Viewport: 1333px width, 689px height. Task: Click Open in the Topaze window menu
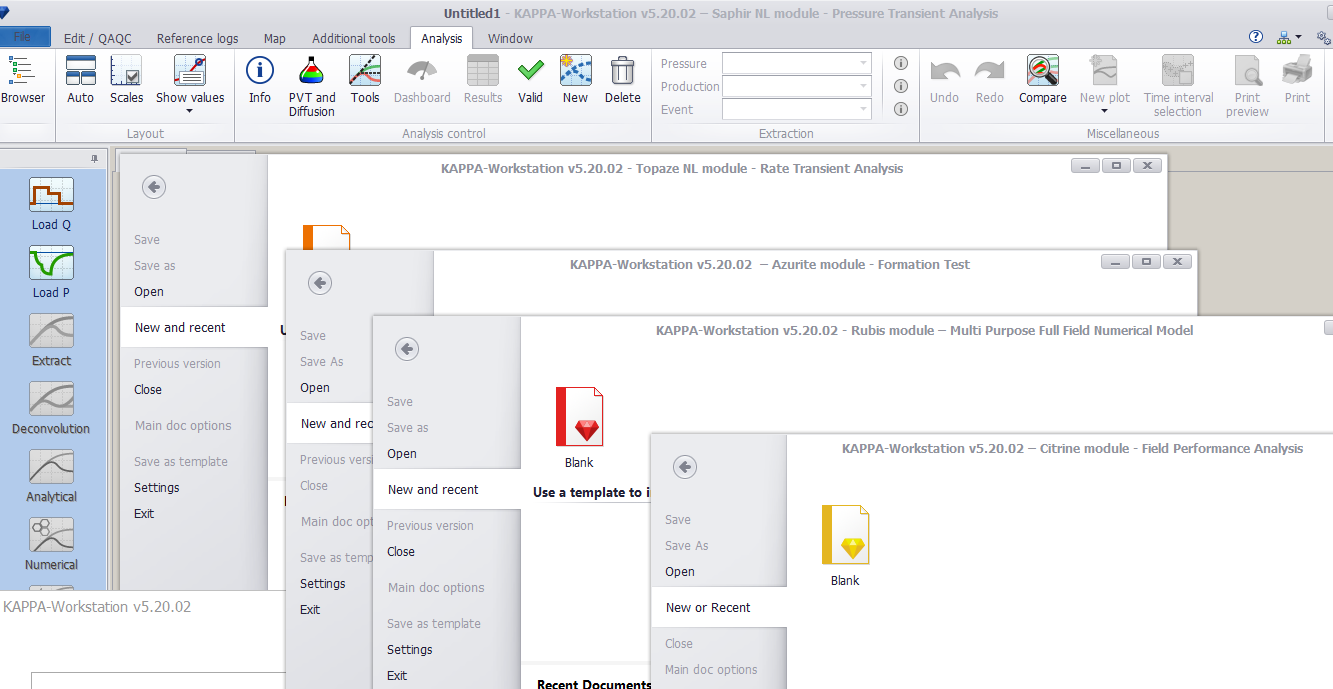149,292
